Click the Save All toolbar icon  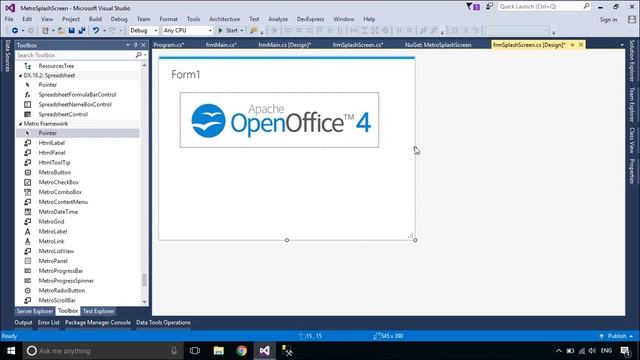pos(82,31)
